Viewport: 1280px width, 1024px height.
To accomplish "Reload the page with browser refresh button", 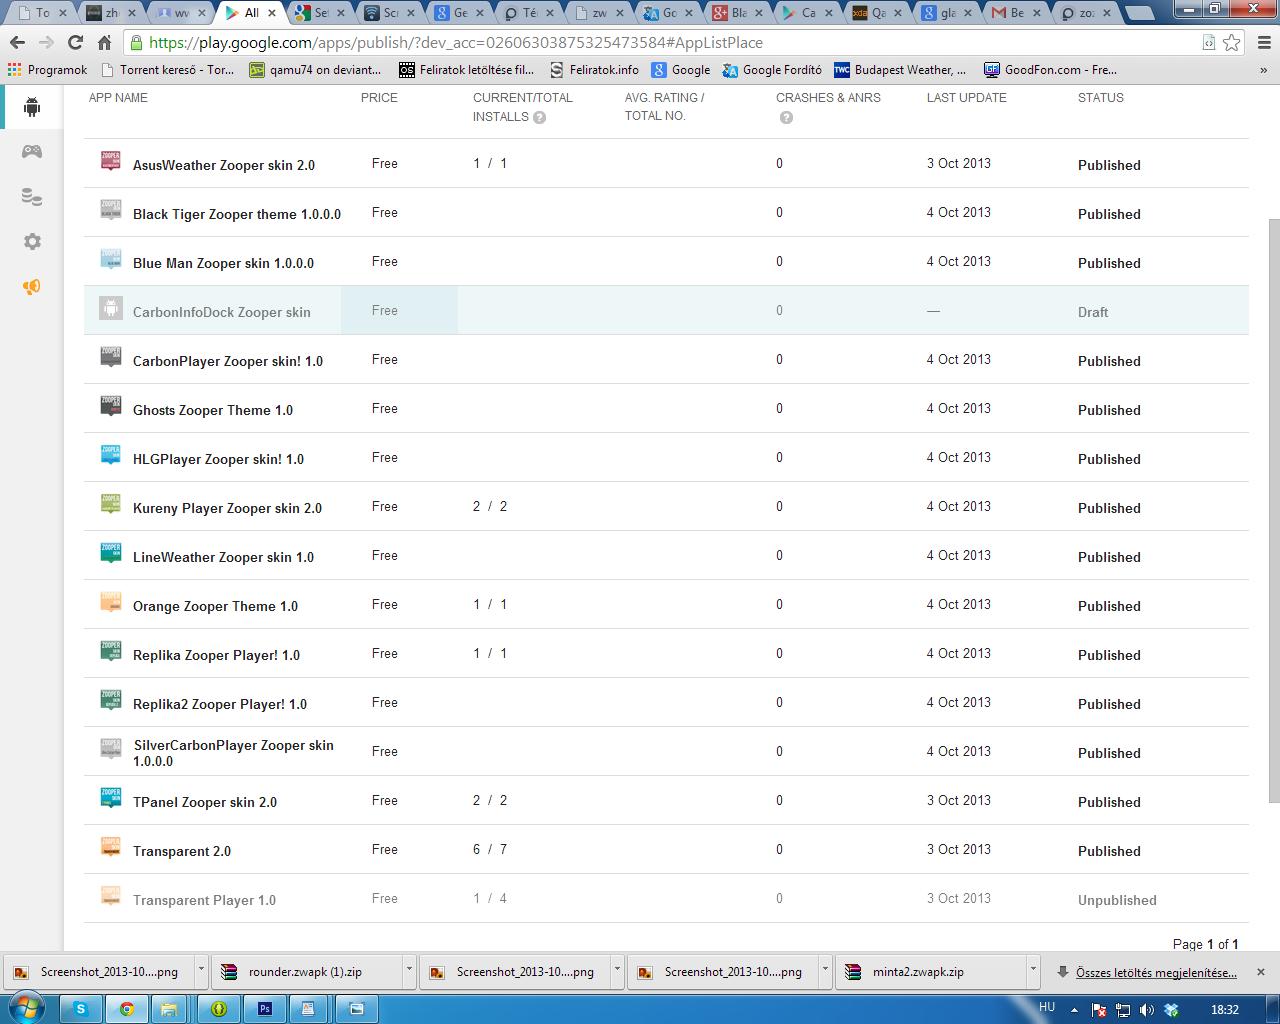I will pos(75,42).
